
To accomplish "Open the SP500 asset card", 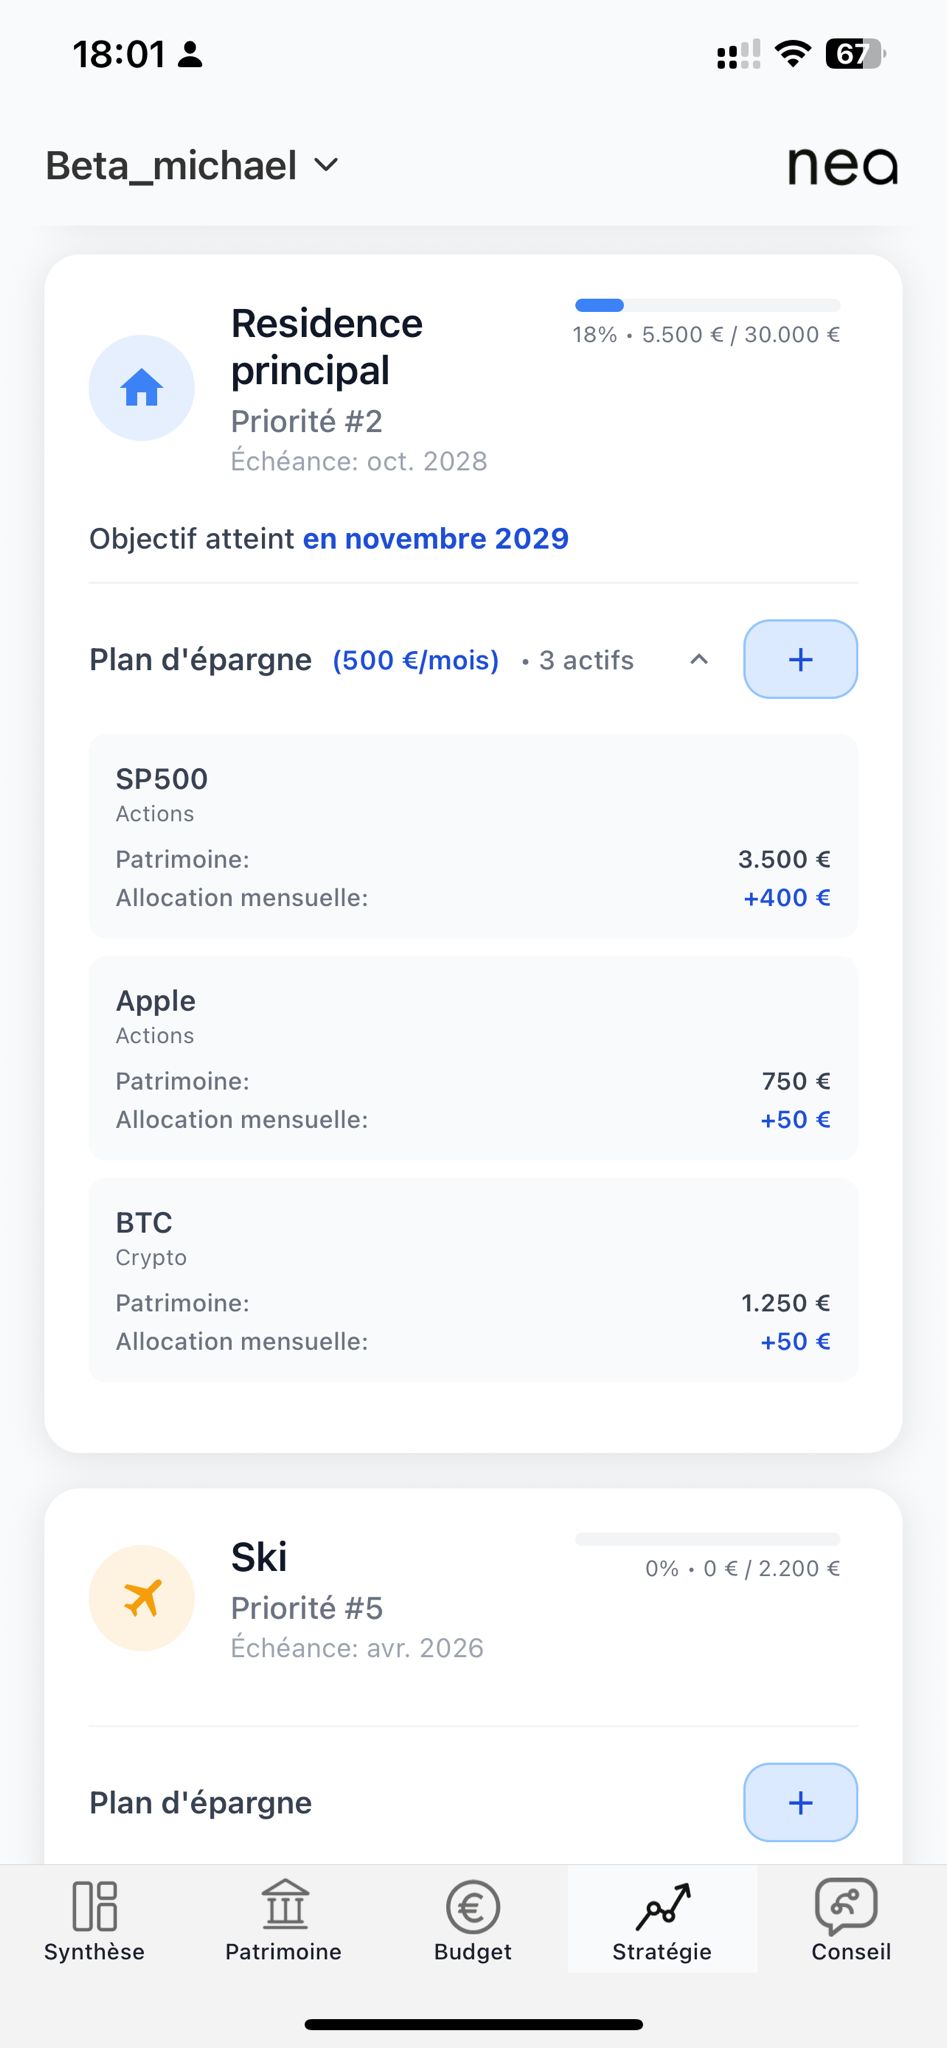I will click(473, 836).
